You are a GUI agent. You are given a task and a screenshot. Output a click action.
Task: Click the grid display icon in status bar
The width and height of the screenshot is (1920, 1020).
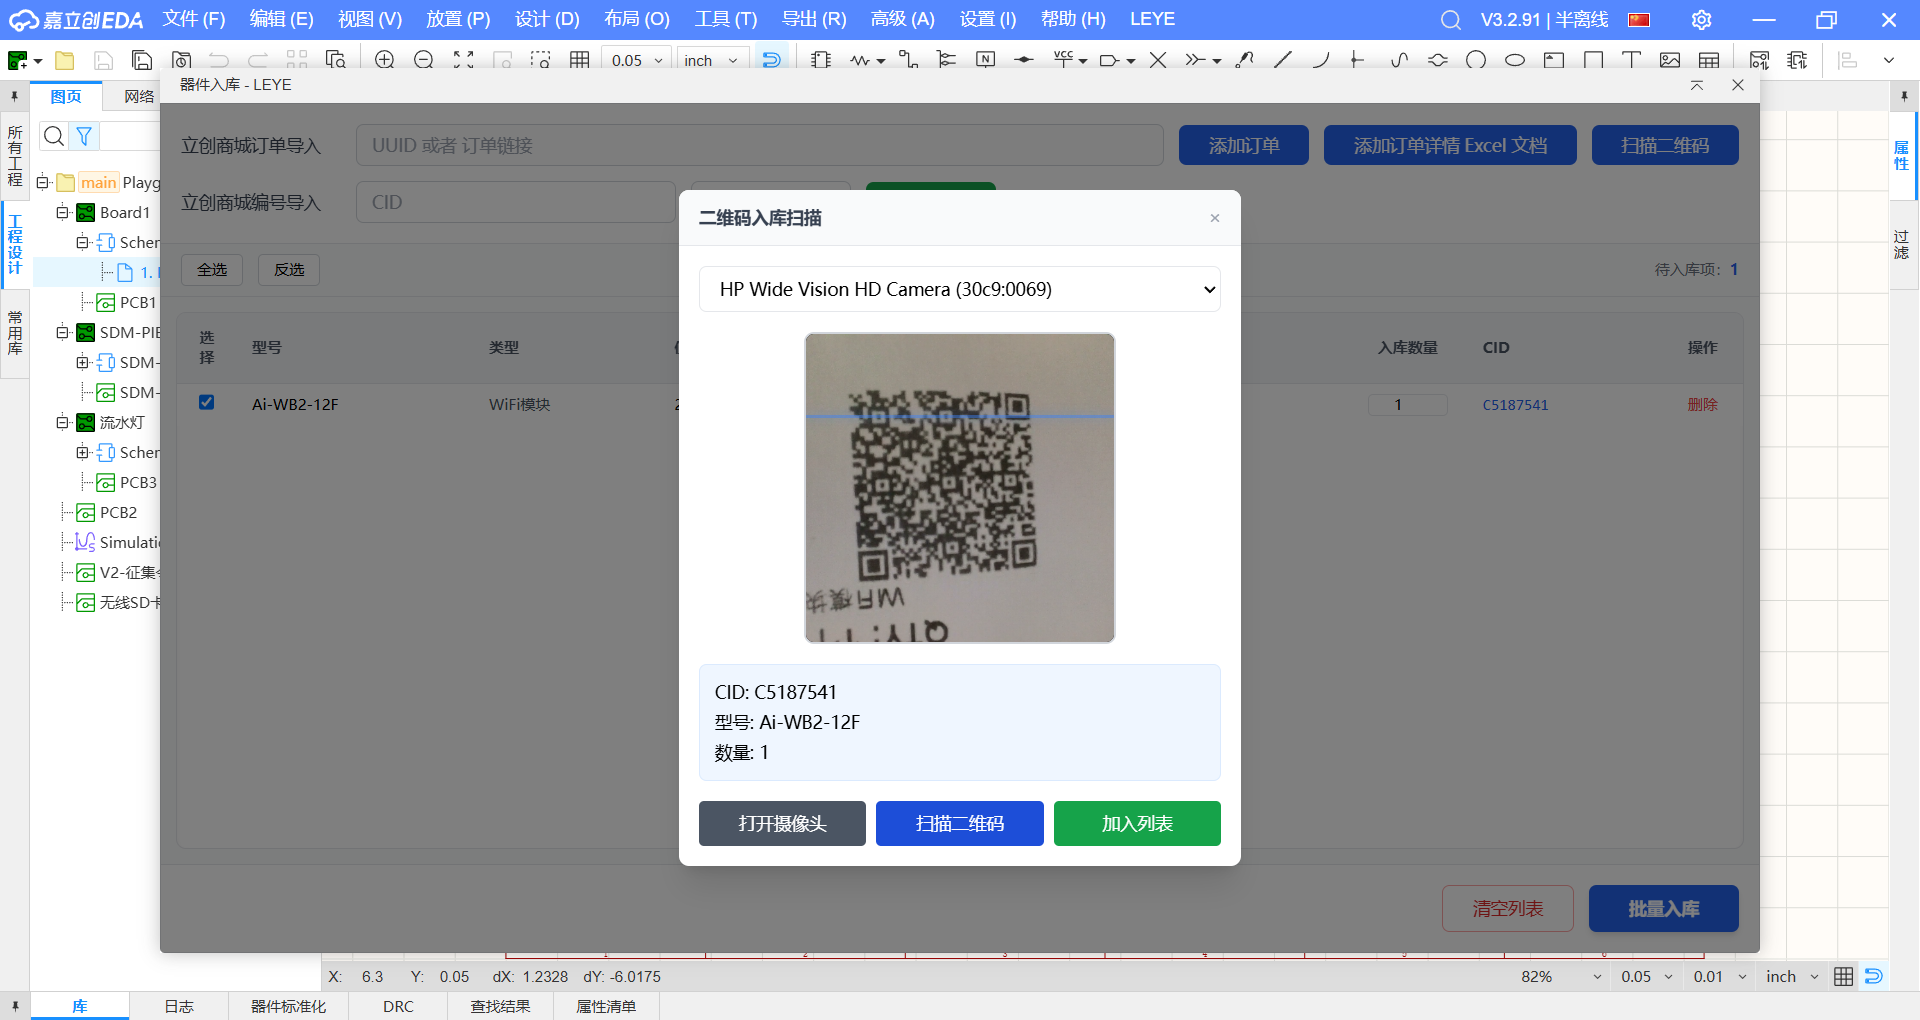click(1843, 977)
